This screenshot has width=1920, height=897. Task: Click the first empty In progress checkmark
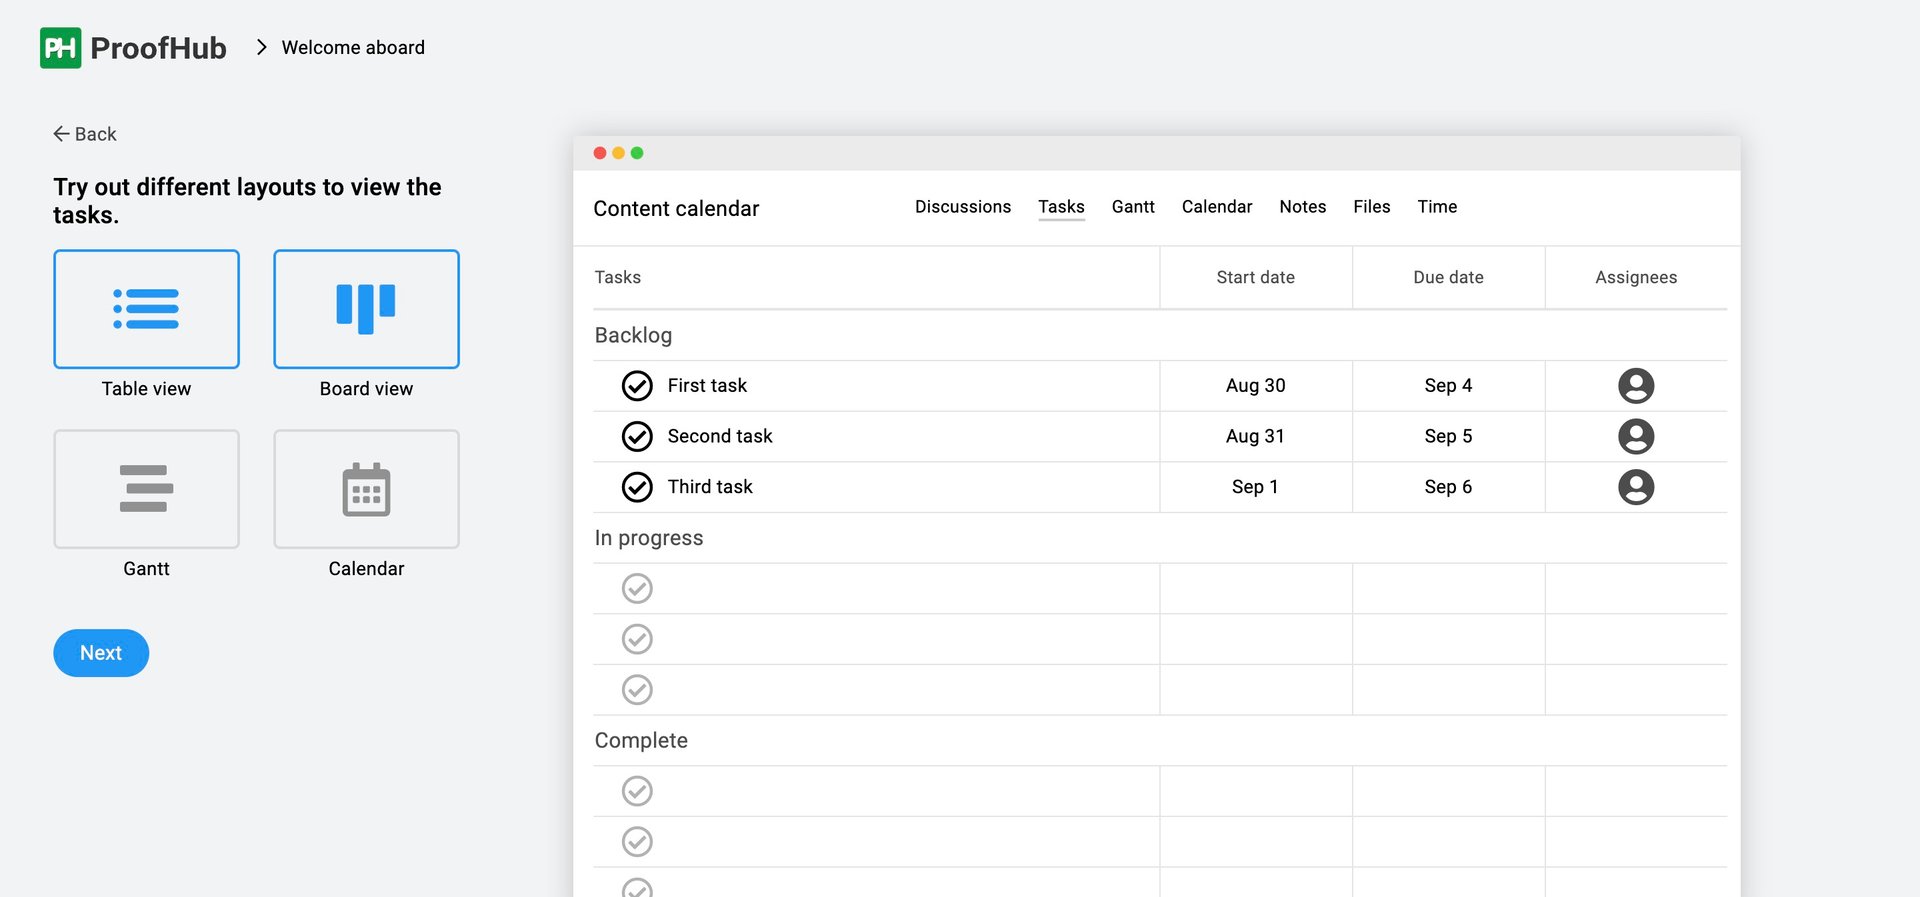tap(637, 588)
